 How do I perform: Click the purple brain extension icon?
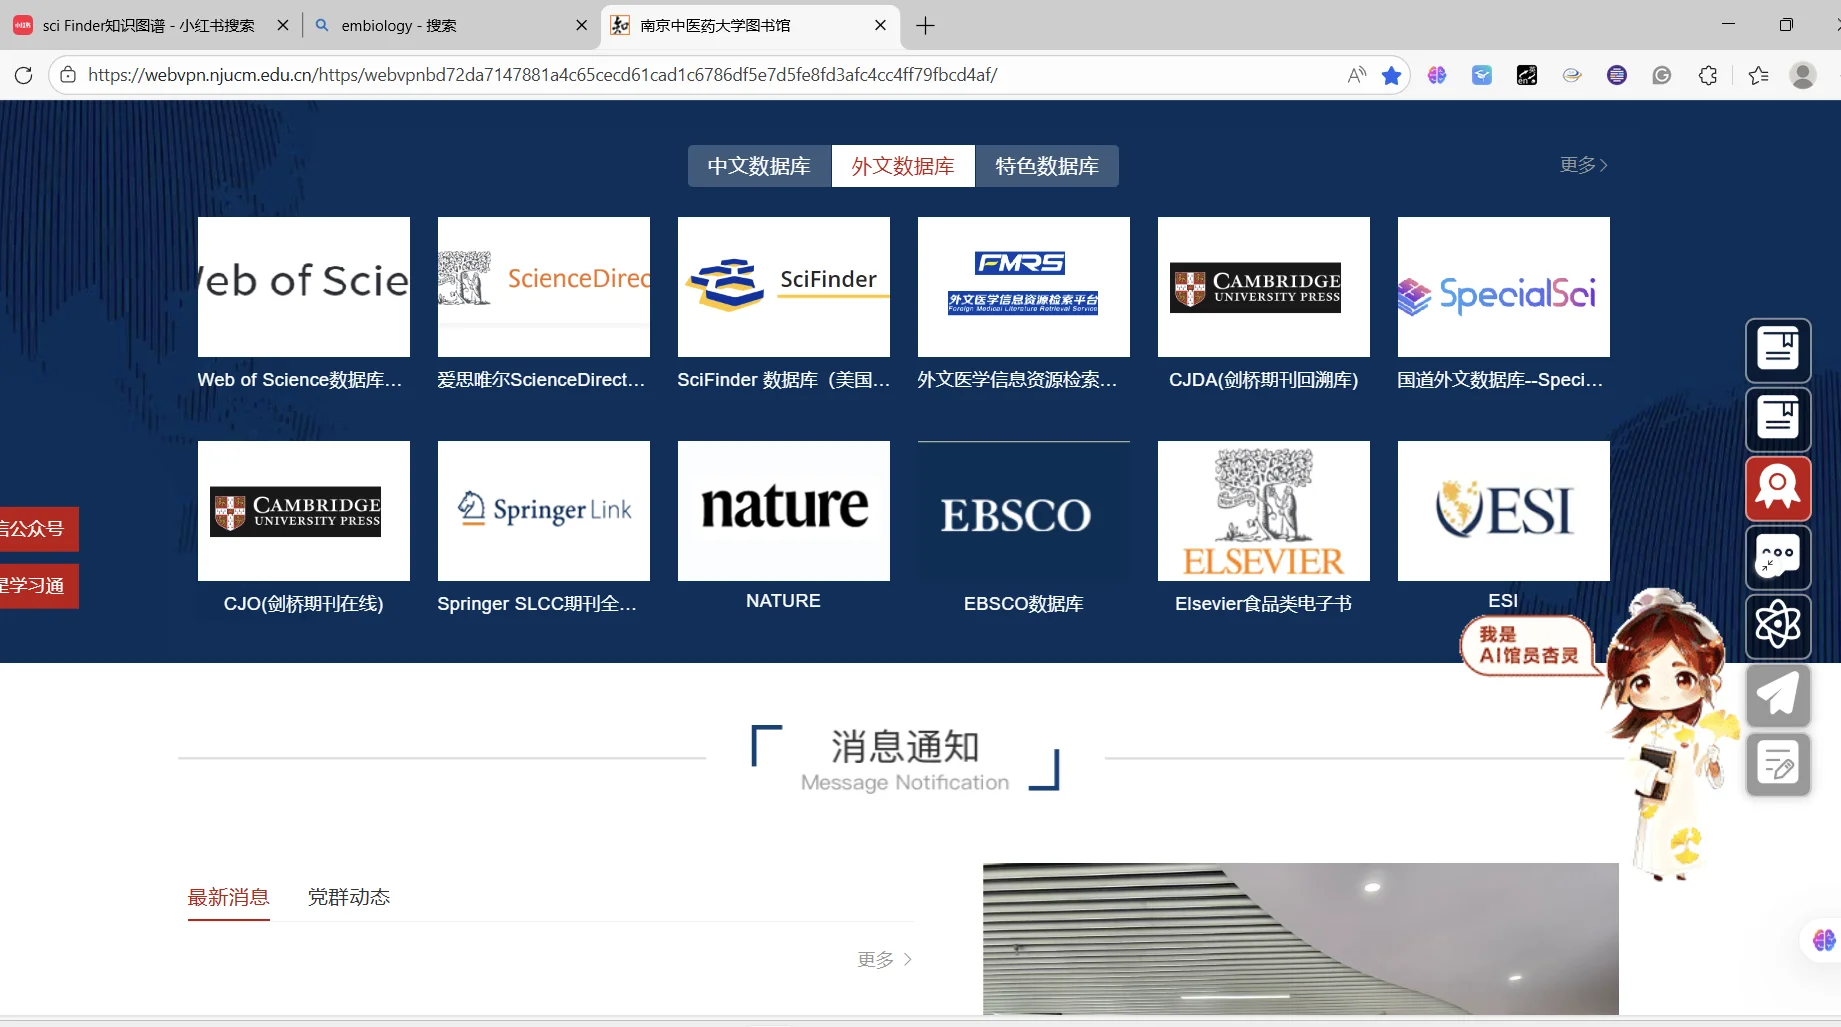click(x=1437, y=75)
